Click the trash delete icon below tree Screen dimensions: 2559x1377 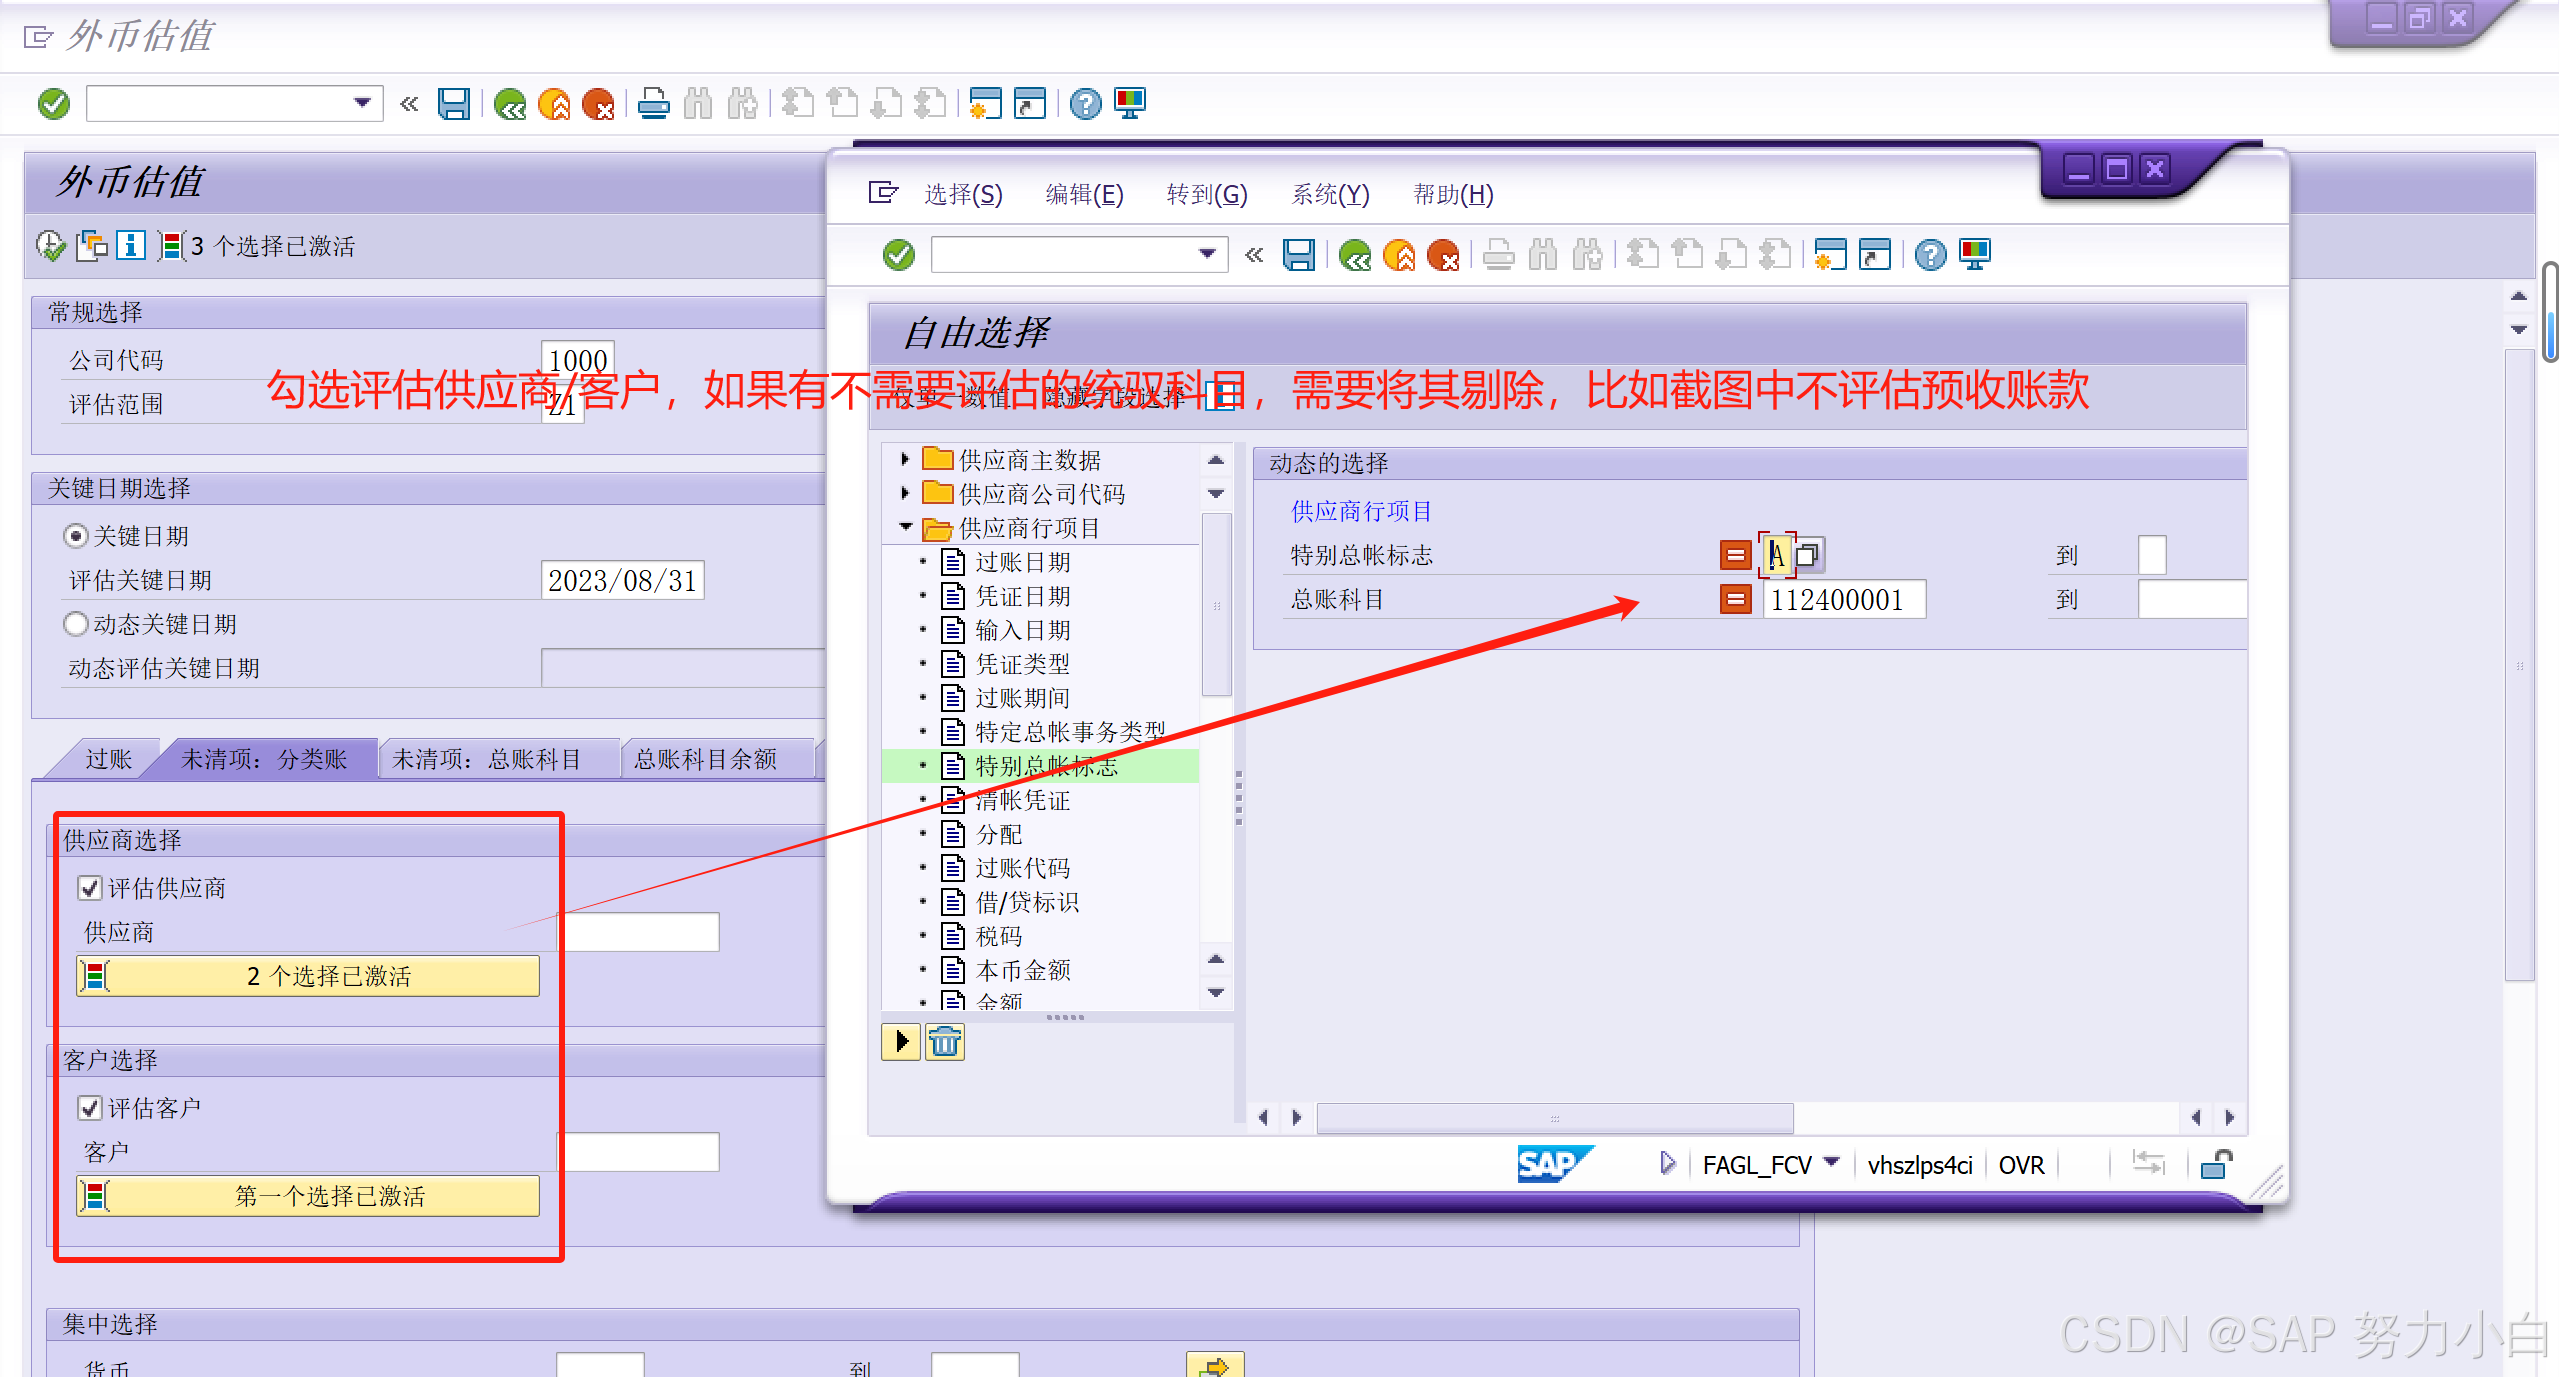tap(944, 1042)
